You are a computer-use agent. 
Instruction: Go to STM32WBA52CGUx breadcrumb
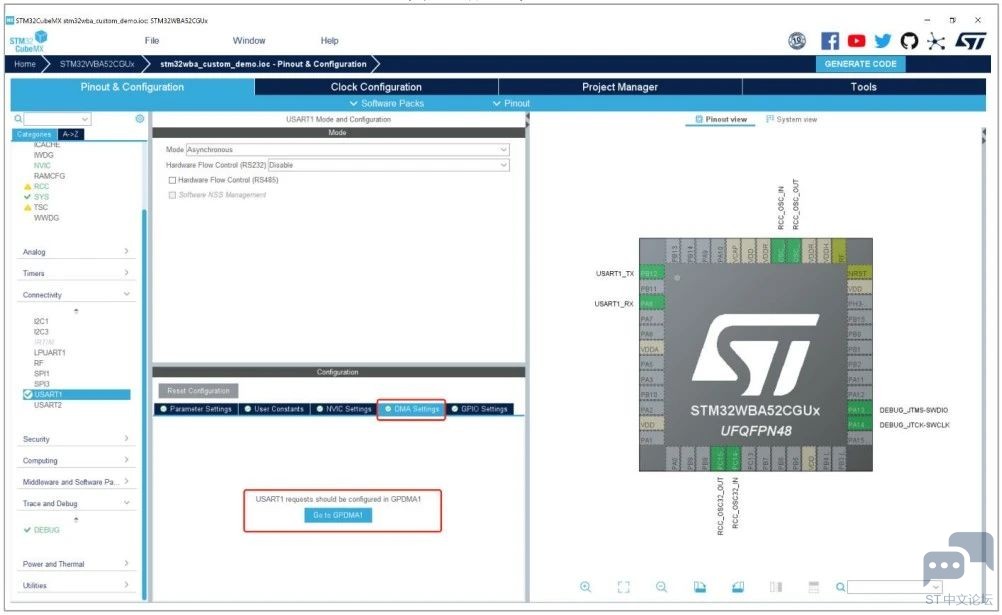coord(97,64)
